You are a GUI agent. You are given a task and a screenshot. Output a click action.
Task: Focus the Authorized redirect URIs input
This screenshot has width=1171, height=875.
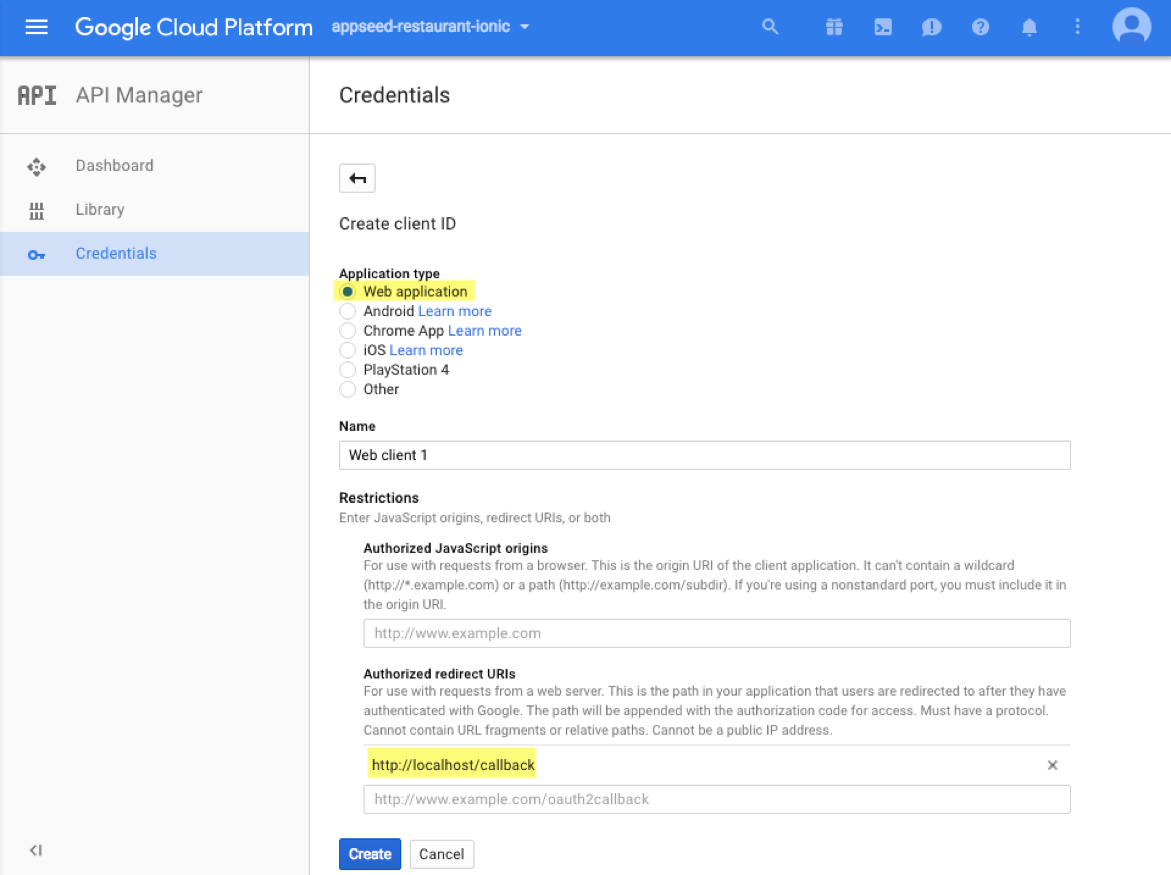tap(717, 799)
